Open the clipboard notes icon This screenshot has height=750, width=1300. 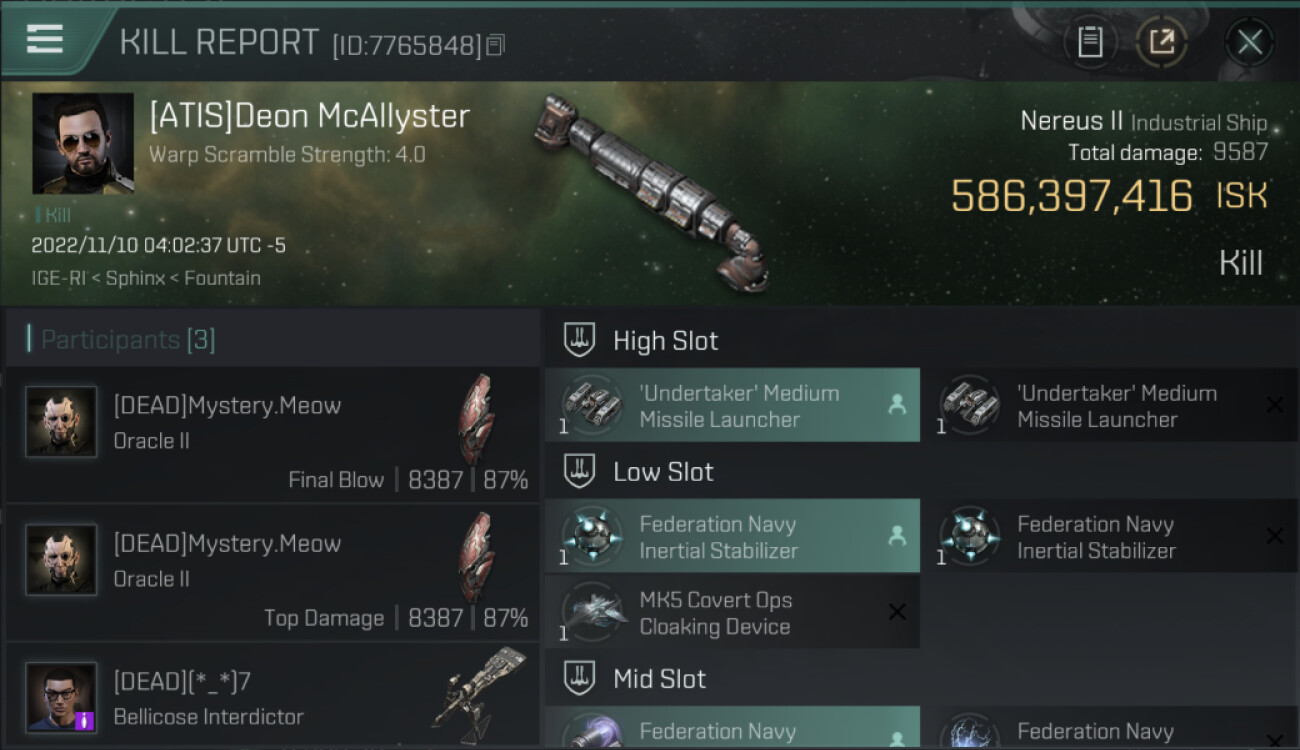coord(1090,42)
